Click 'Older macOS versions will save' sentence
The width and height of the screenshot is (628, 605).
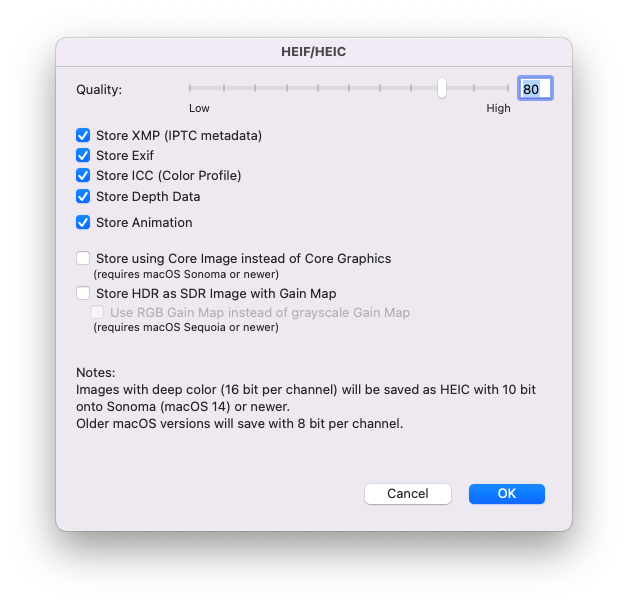[240, 424]
